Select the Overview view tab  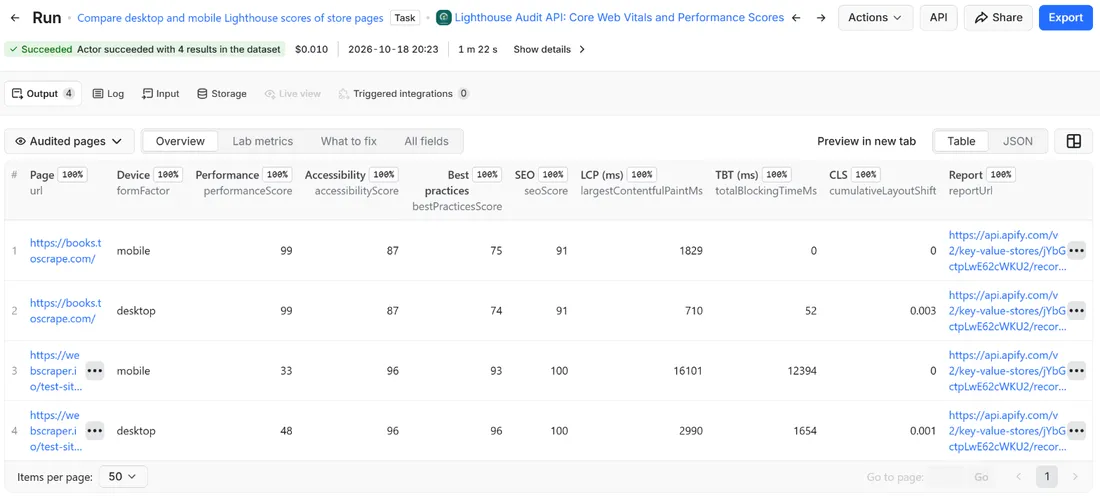(x=180, y=141)
